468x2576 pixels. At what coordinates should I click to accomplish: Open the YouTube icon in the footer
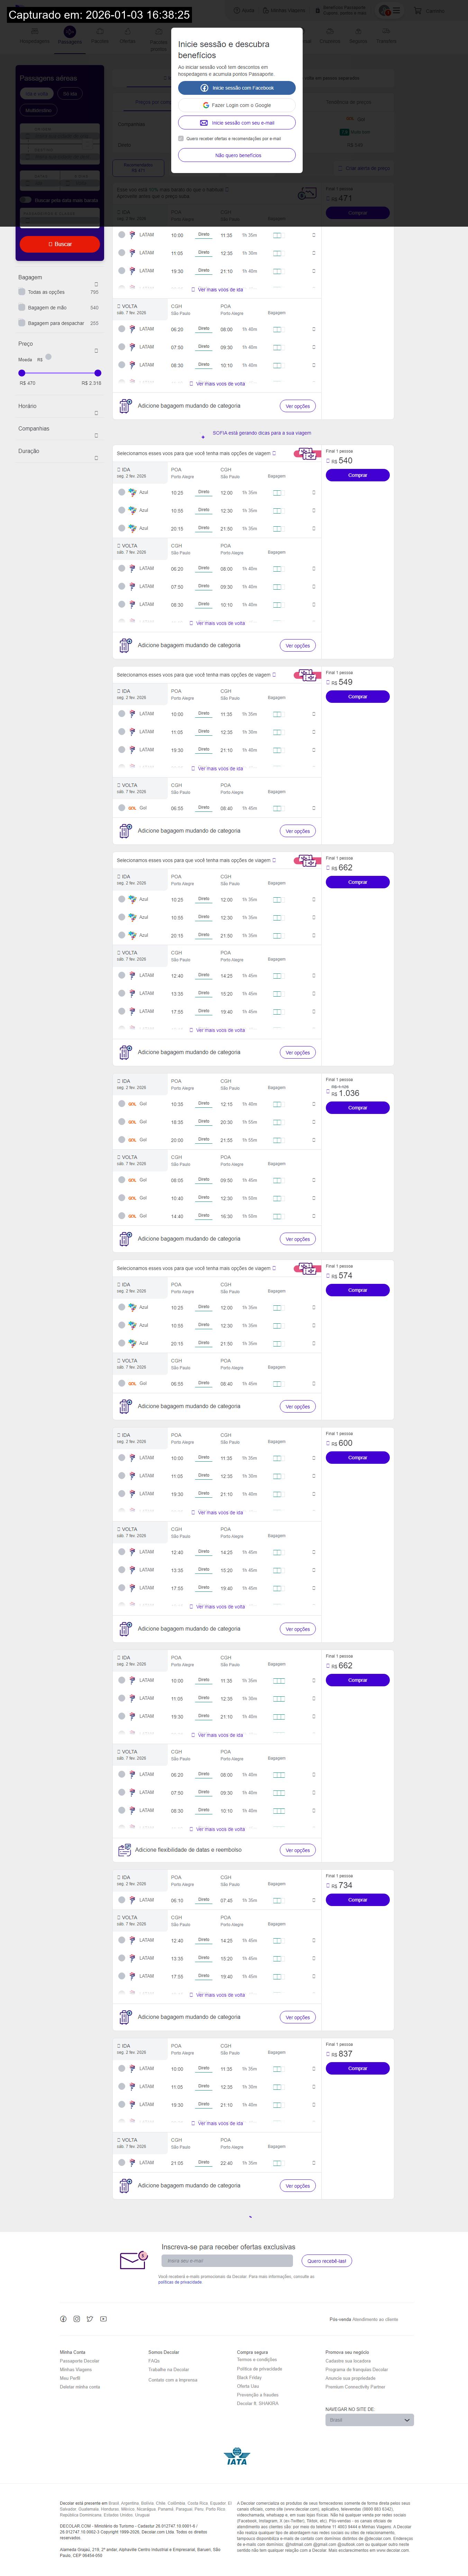click(x=103, y=2319)
